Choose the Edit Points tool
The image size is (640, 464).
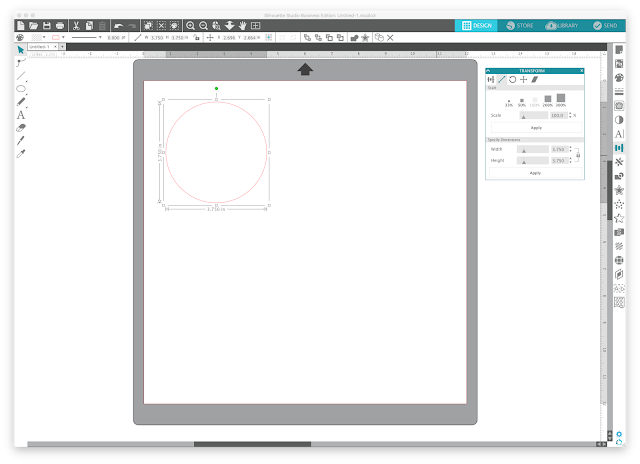pos(20,62)
